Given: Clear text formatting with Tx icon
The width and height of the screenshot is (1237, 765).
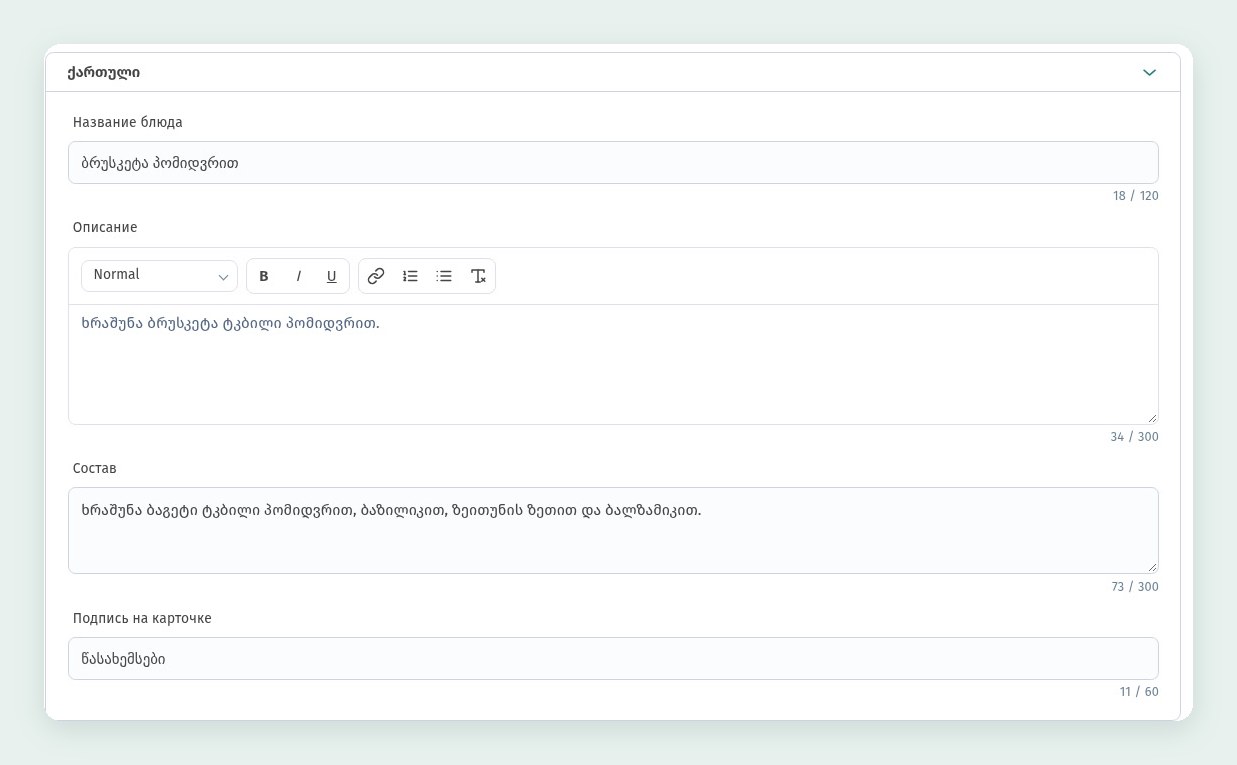Looking at the screenshot, I should (478, 276).
